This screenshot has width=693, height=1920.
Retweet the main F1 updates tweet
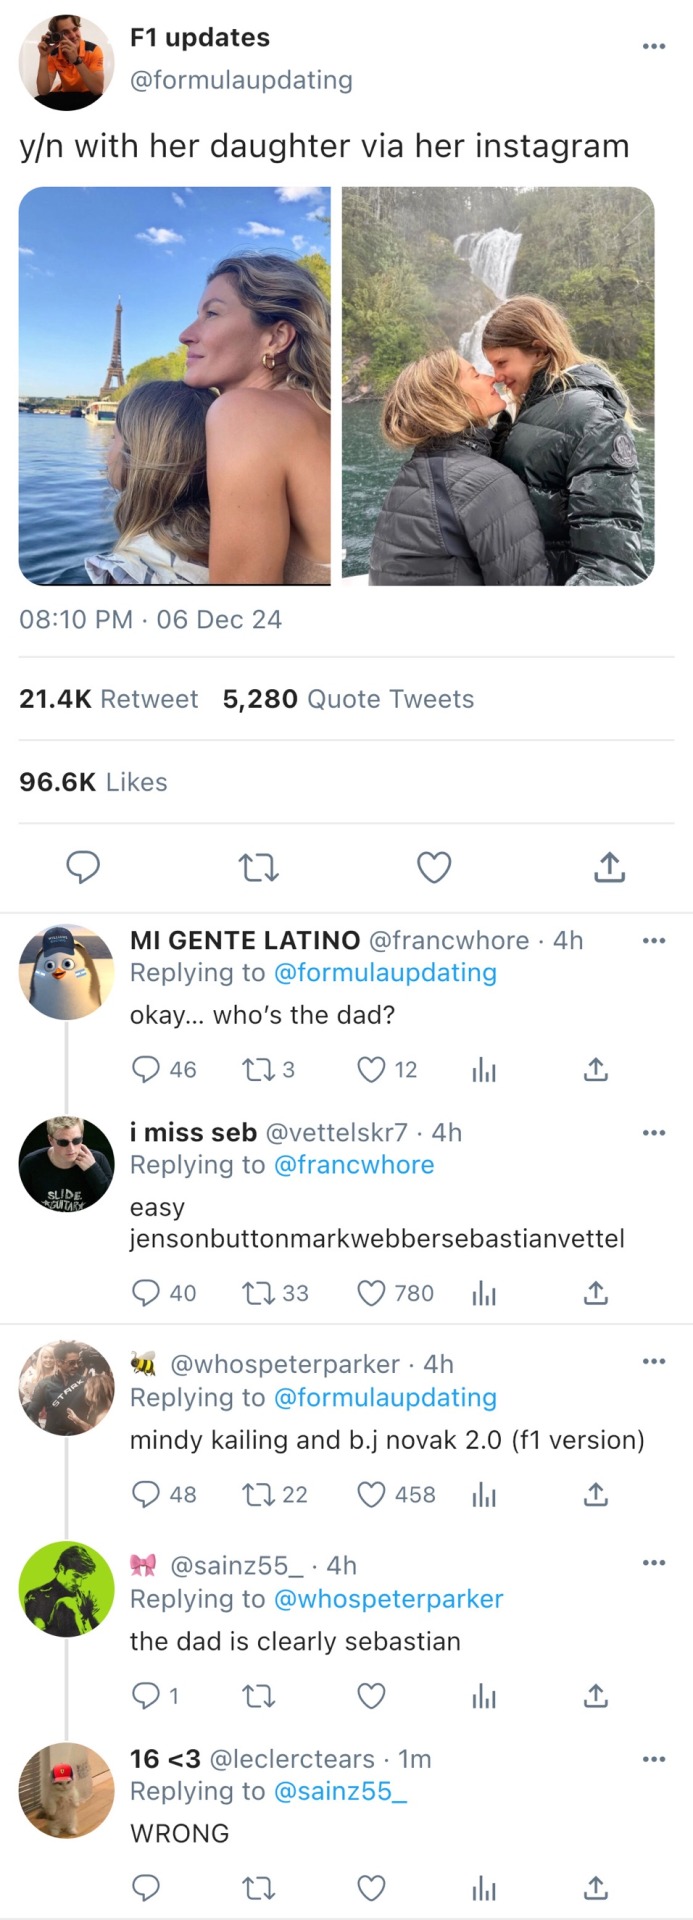click(x=259, y=867)
